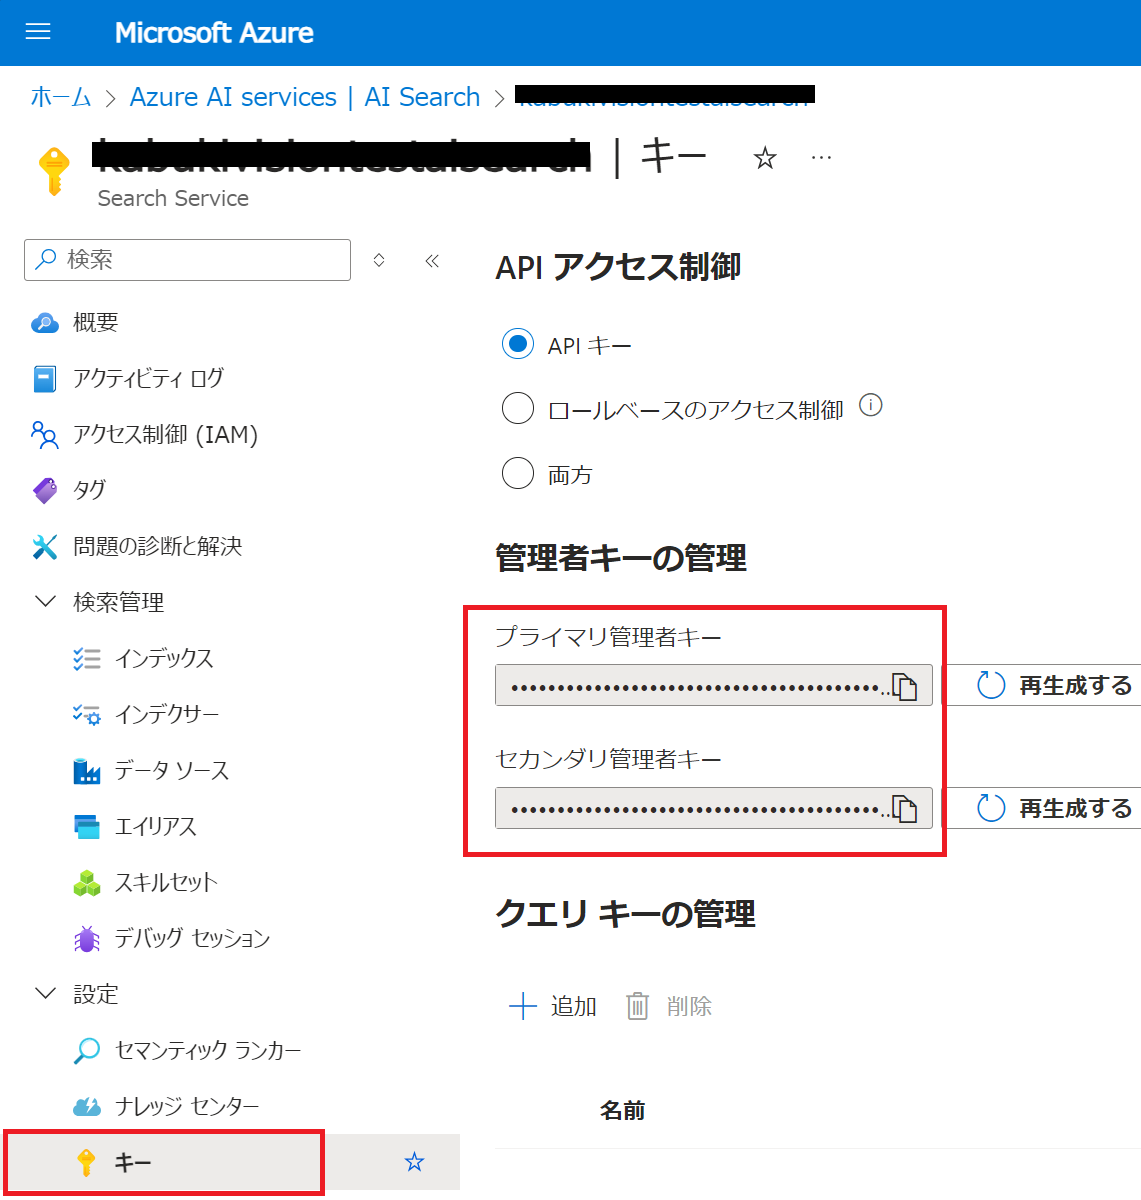
Task: Favorite キー with sidebar star icon
Action: pyautogui.click(x=414, y=1162)
